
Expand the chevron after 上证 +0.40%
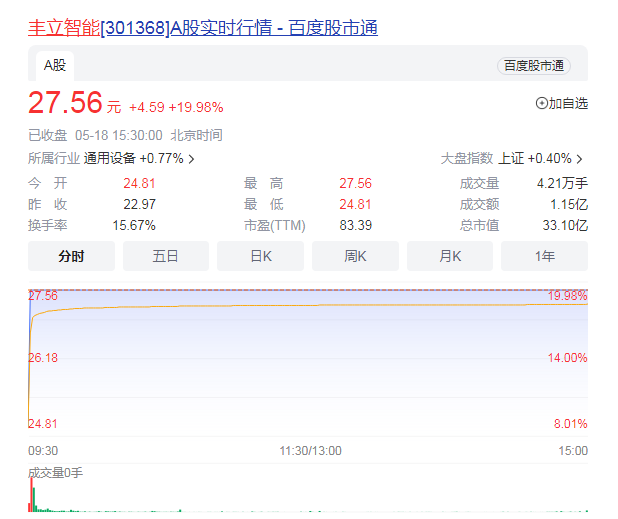tap(579, 159)
